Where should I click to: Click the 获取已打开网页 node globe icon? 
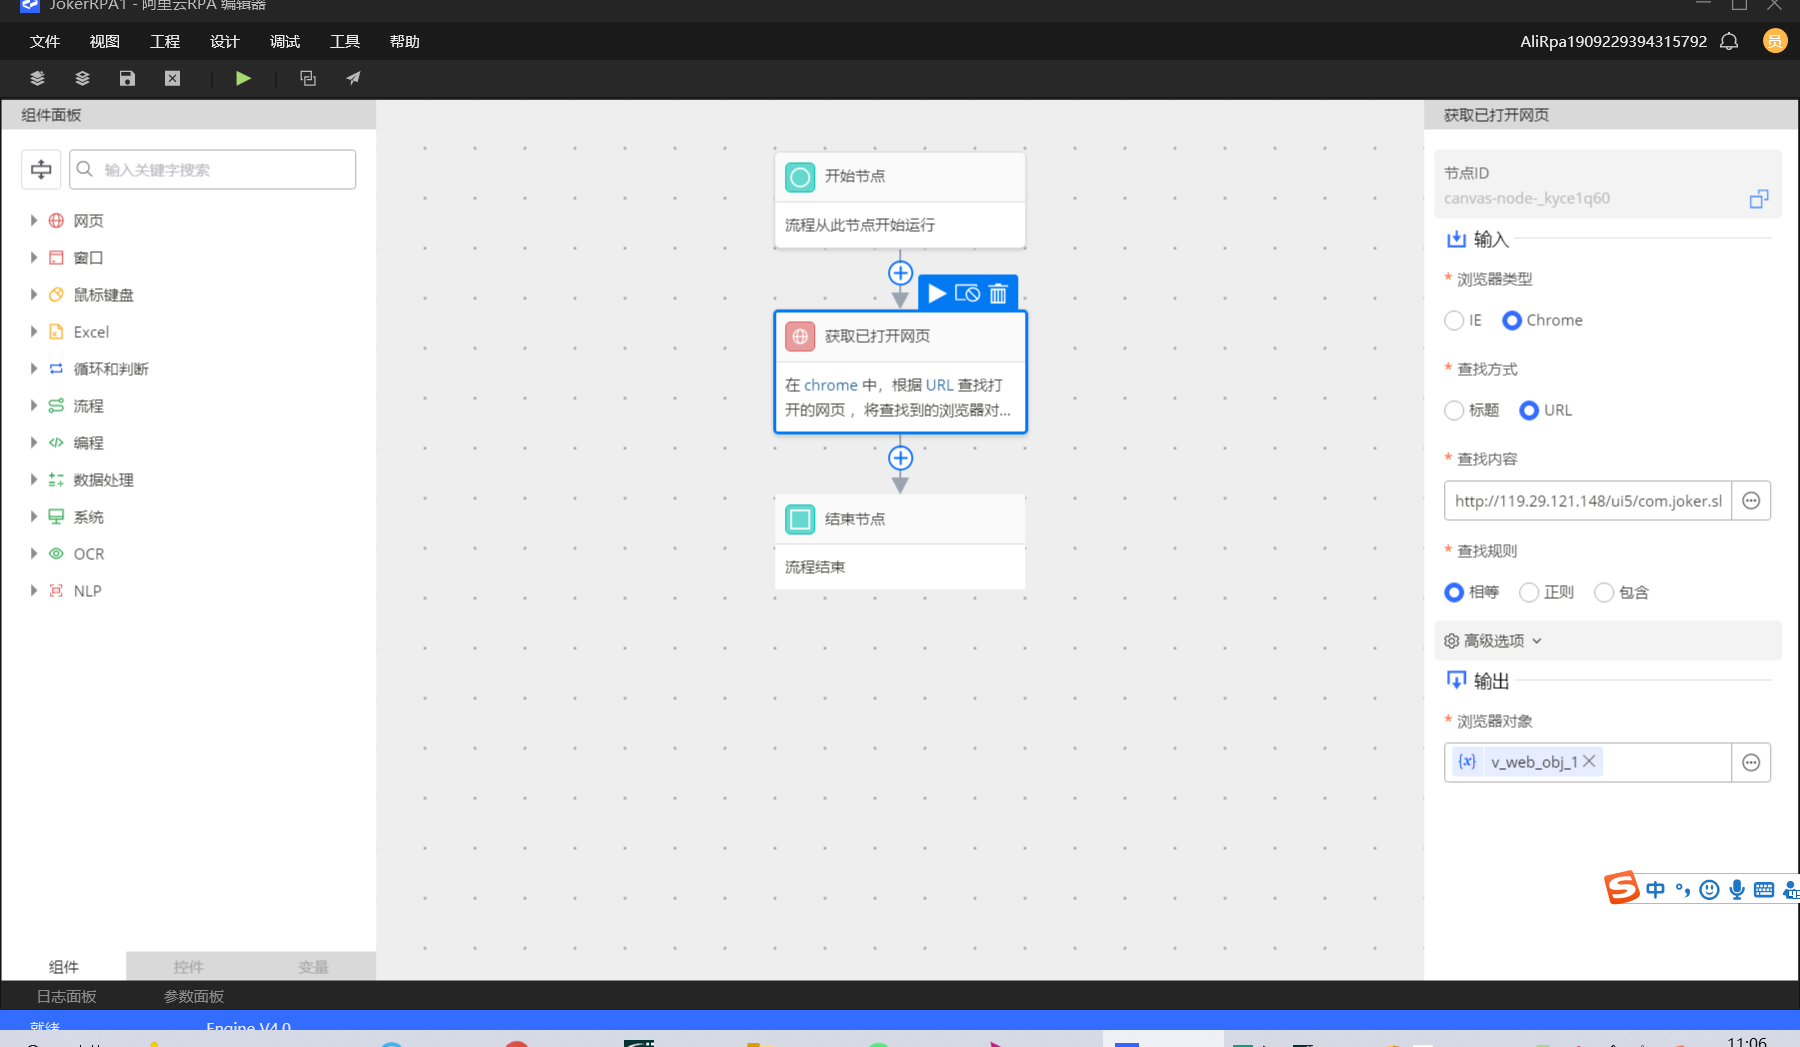[x=800, y=337]
